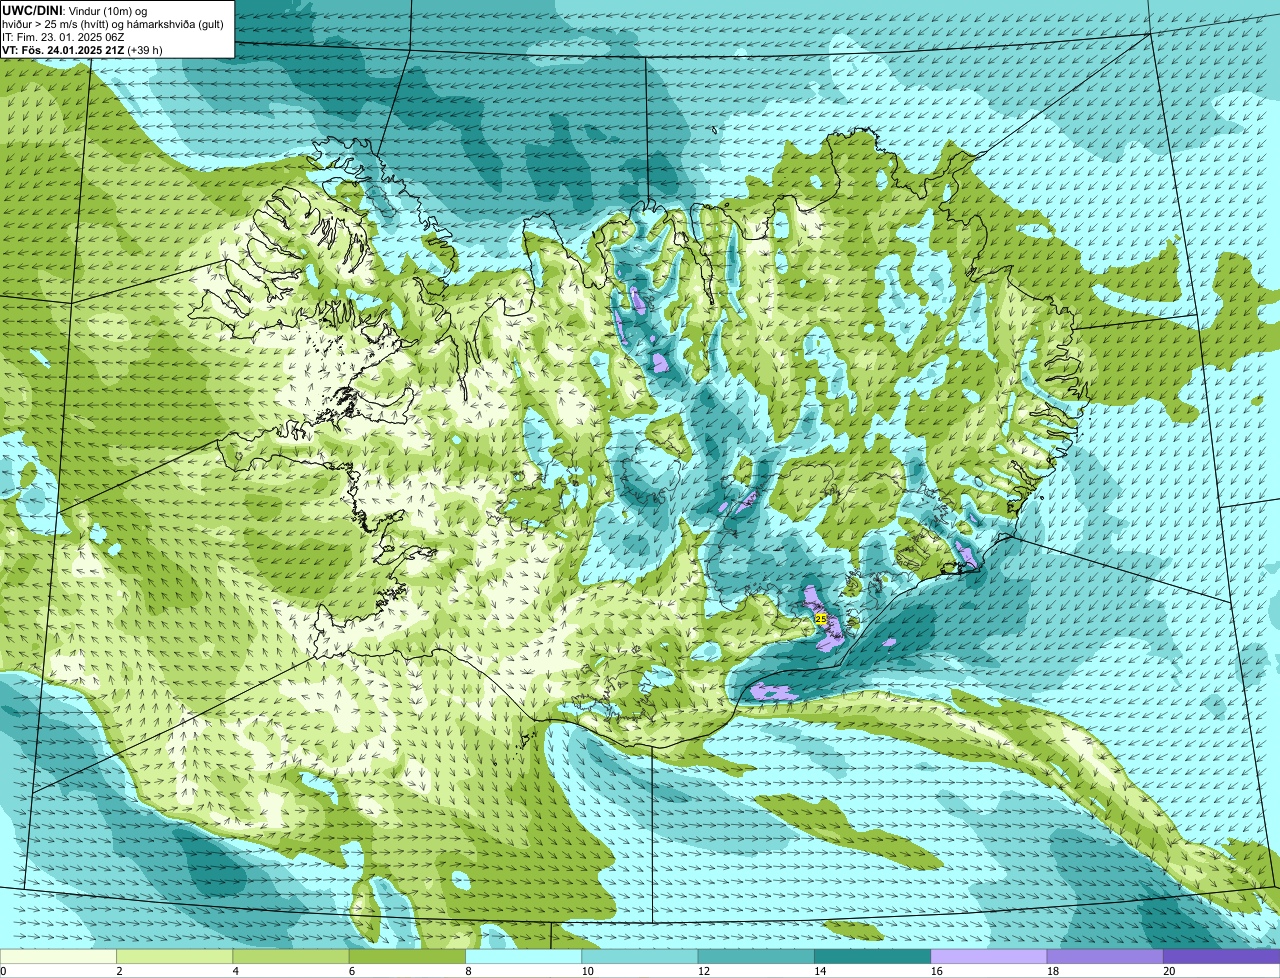
Task: Click the 8–10 light cyan legend swatch
Action: [x=523, y=957]
